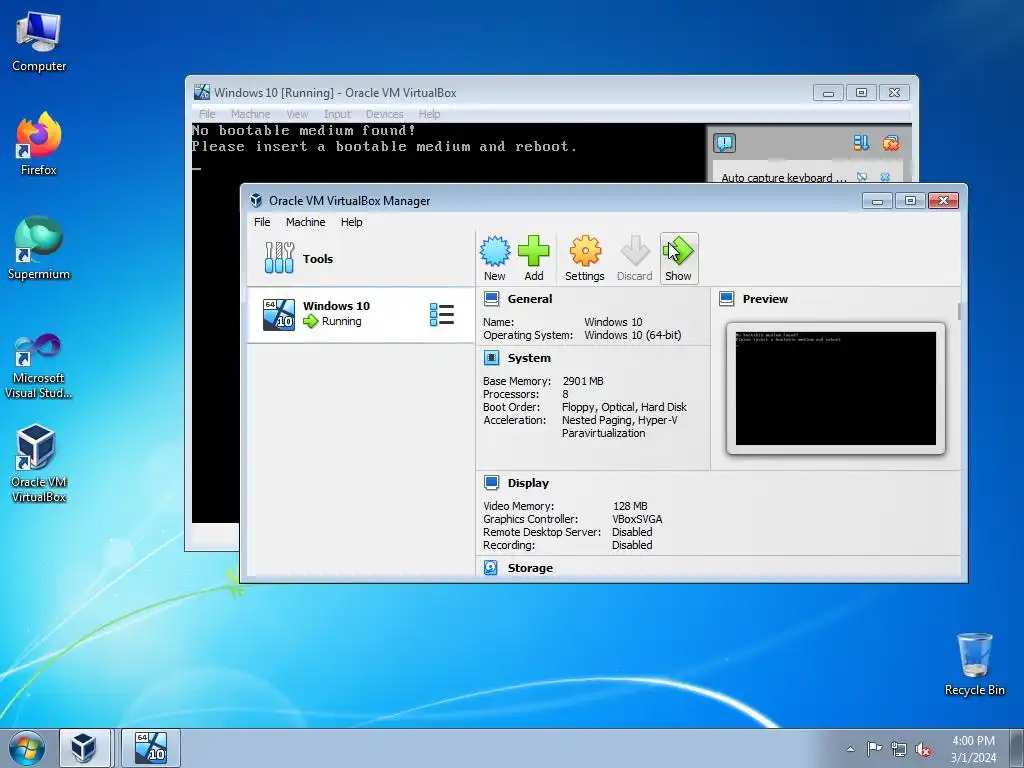Open Machine menu in Windows 10 VM window
This screenshot has width=1024, height=768.
pos(250,114)
